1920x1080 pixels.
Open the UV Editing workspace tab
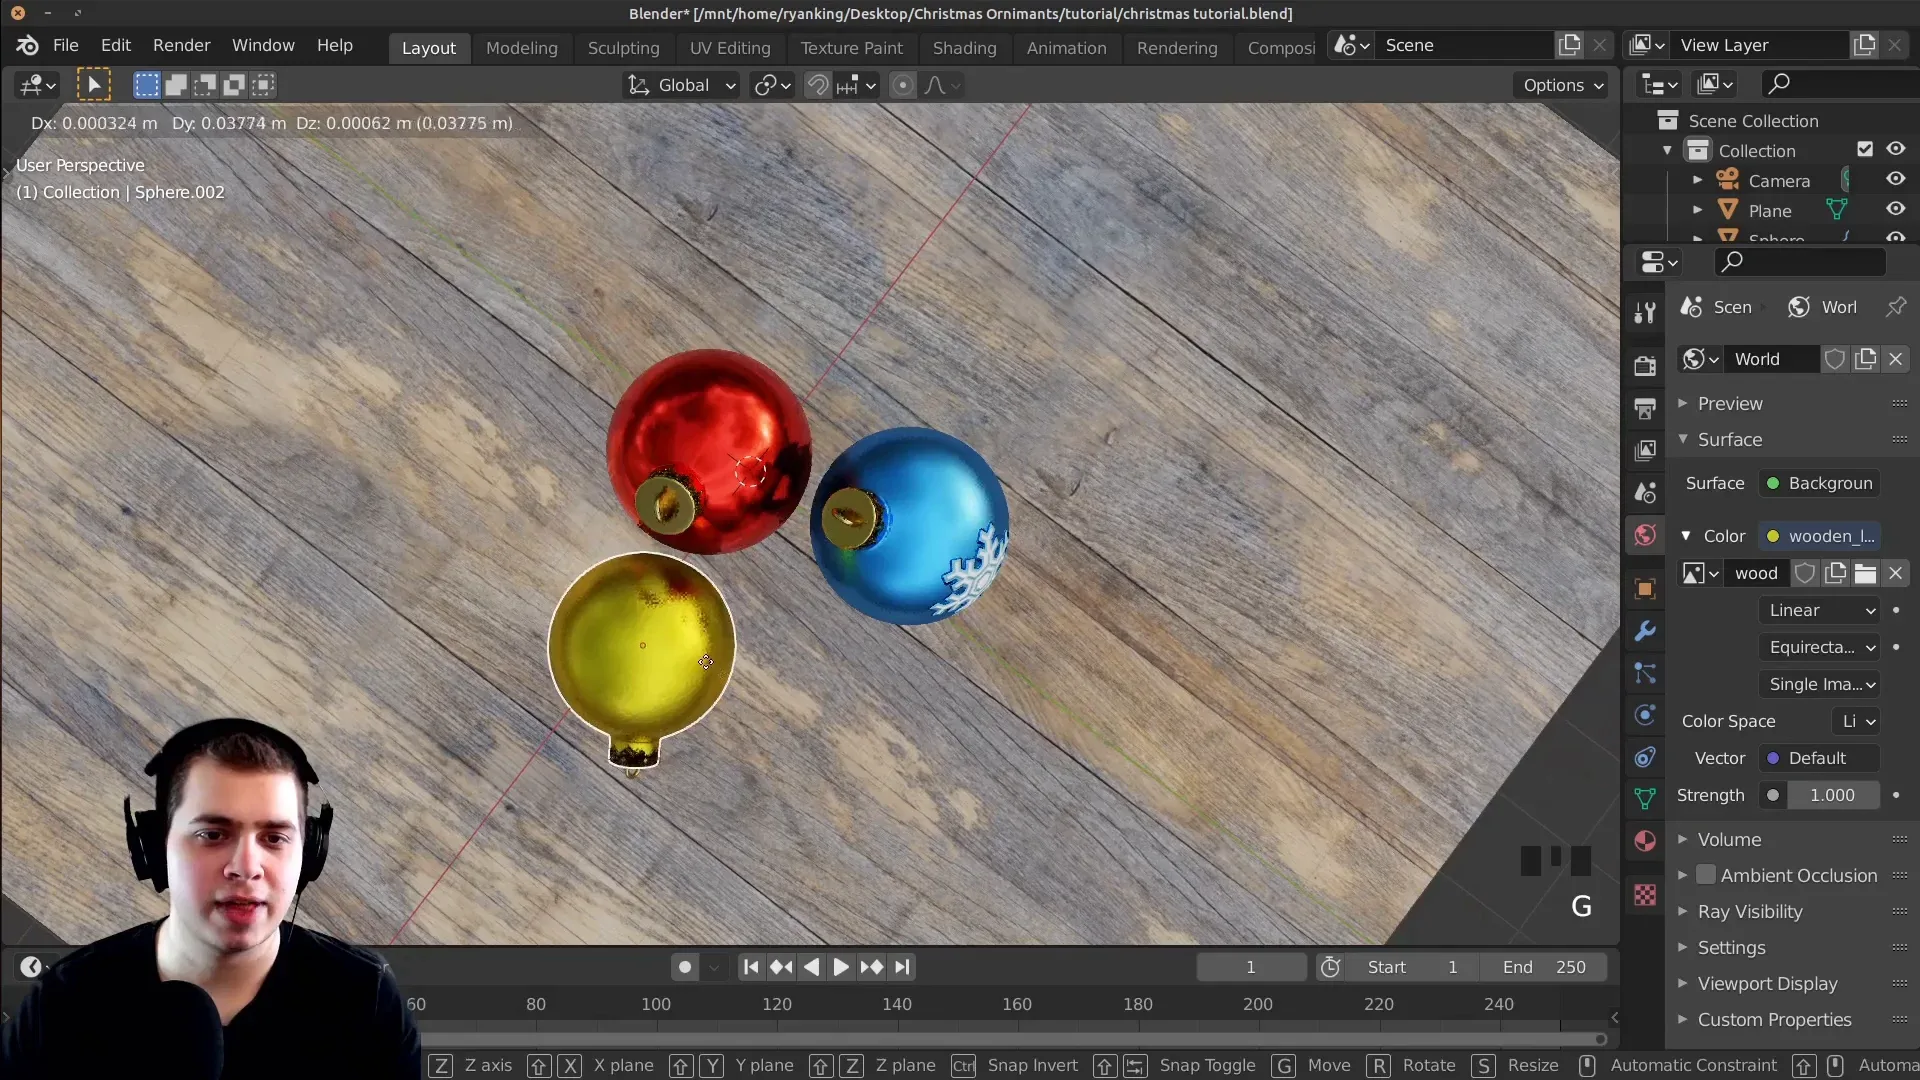731,46
